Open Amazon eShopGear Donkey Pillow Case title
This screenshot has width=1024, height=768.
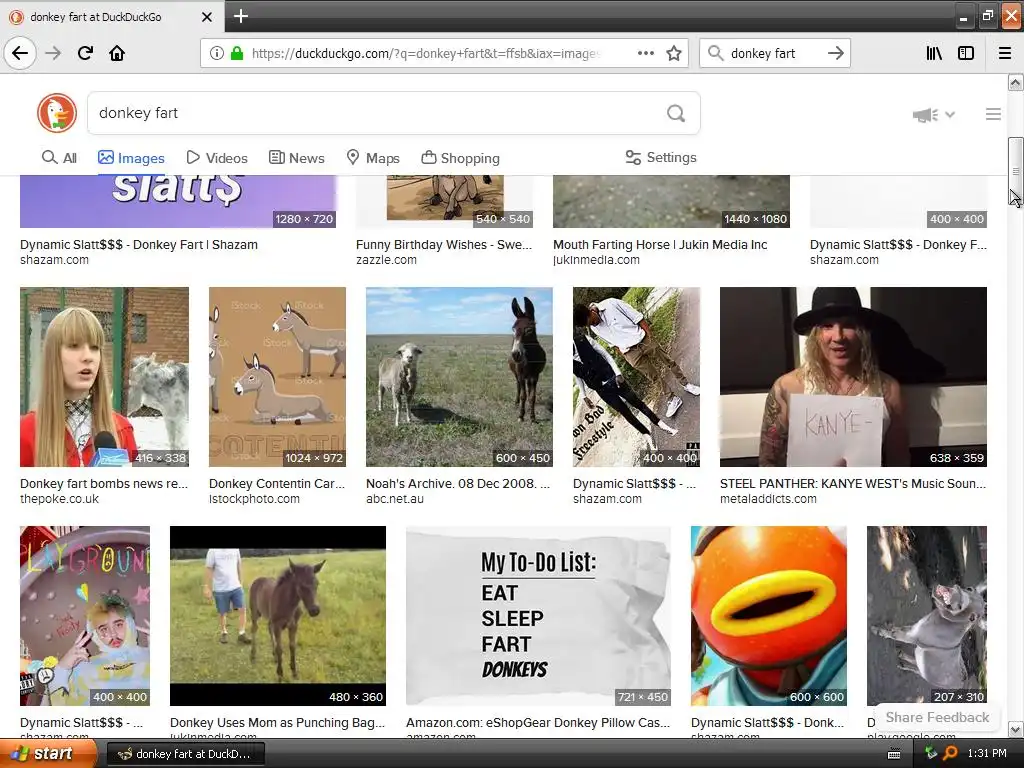pyautogui.click(x=538, y=722)
